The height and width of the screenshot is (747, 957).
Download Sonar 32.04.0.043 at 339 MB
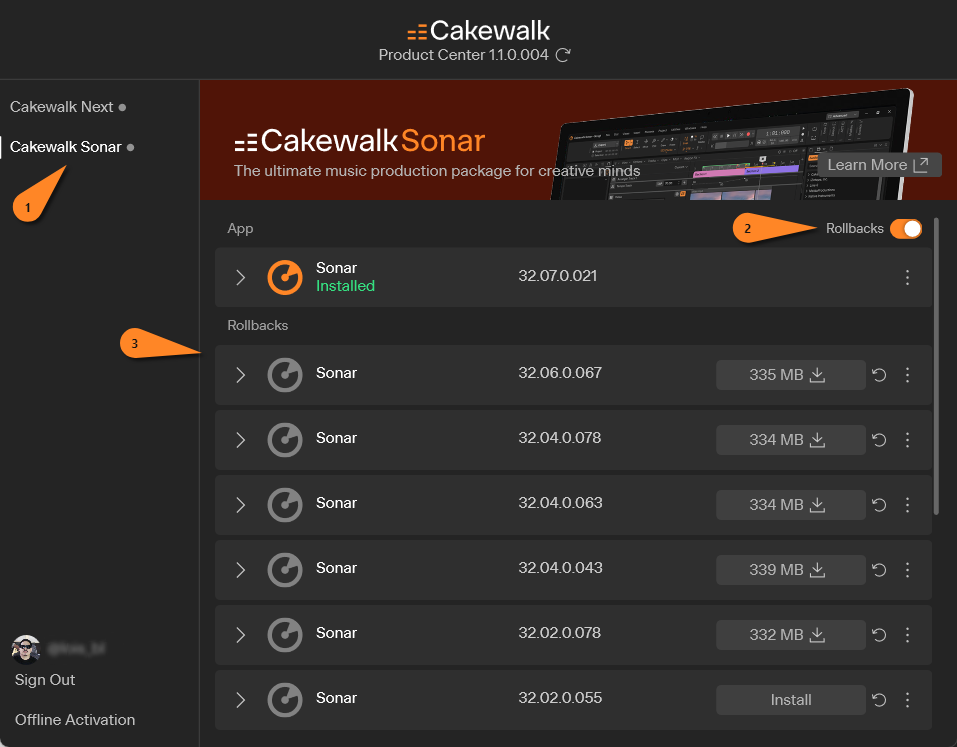tap(790, 570)
